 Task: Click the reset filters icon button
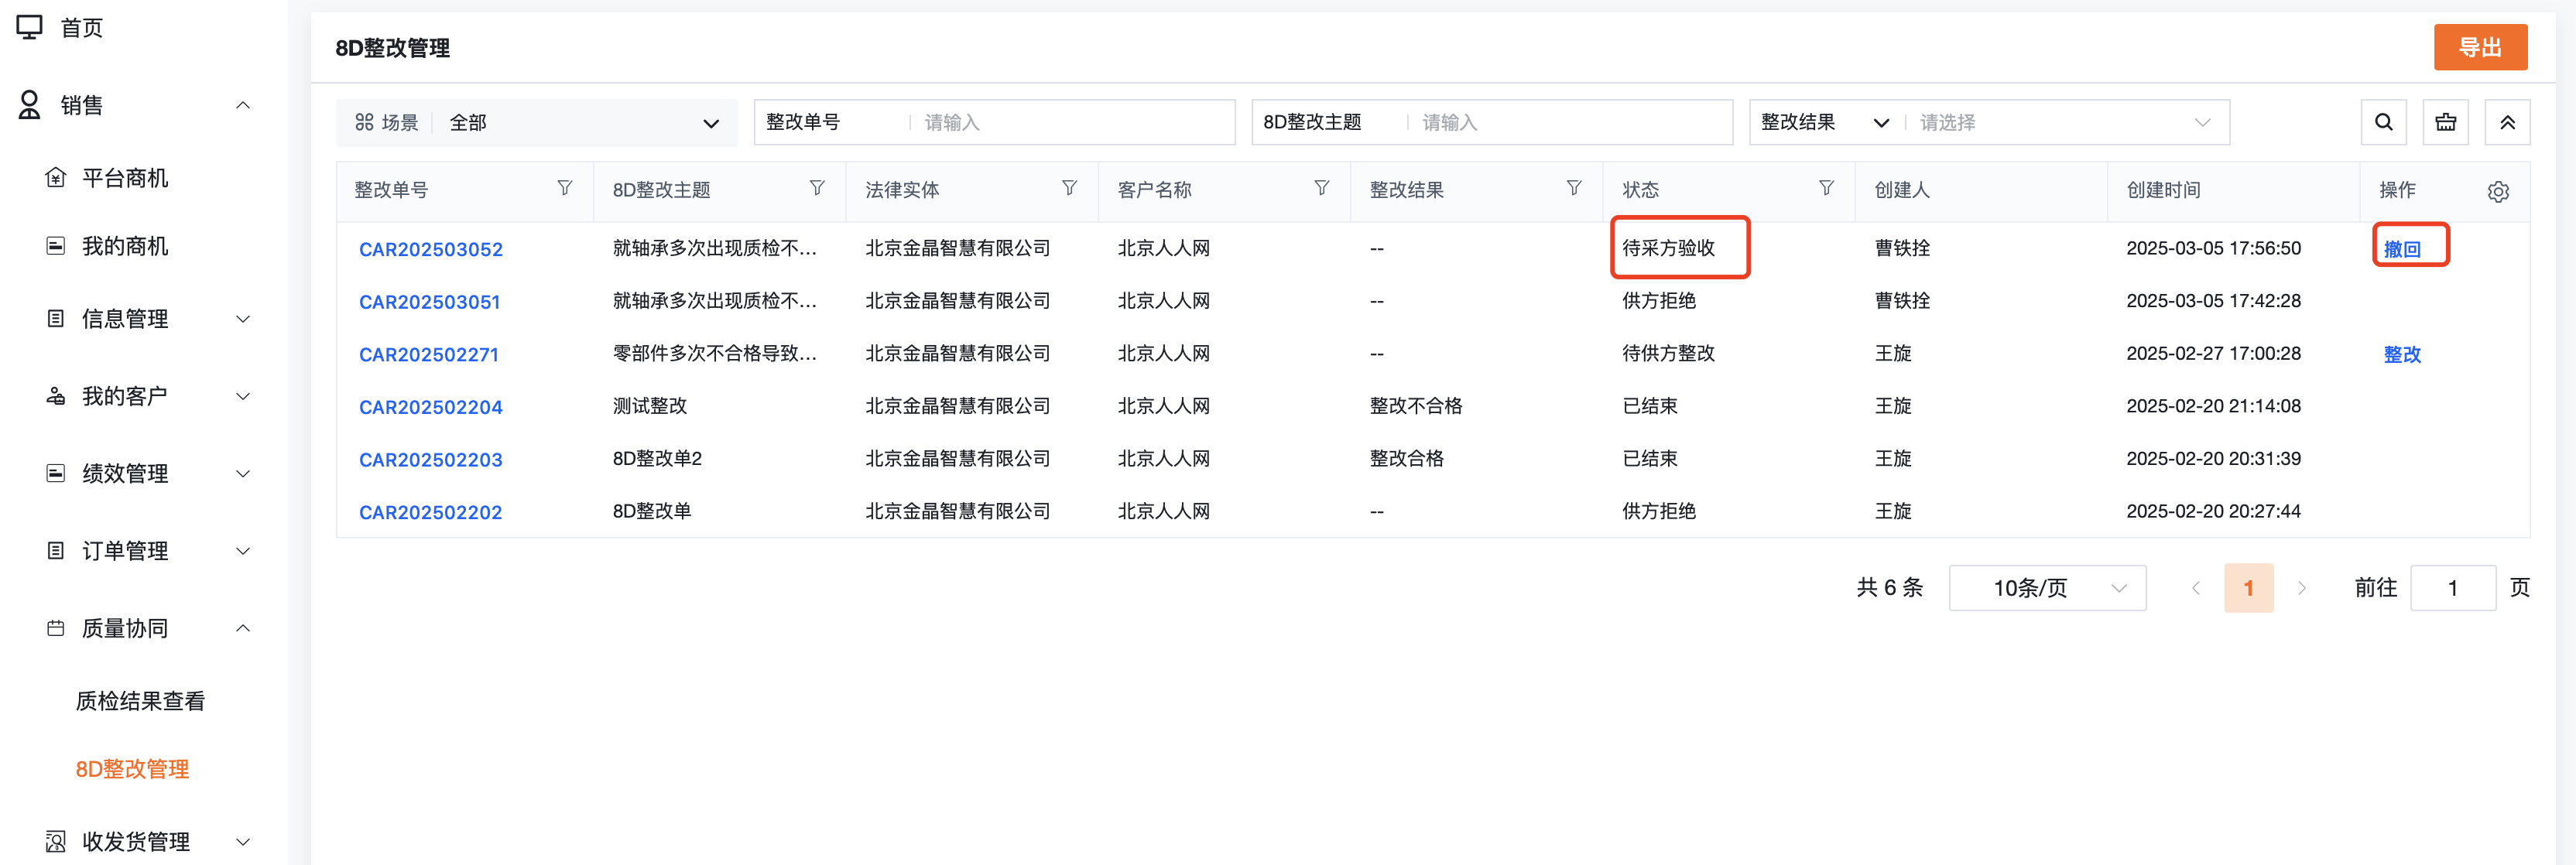(x=2445, y=122)
